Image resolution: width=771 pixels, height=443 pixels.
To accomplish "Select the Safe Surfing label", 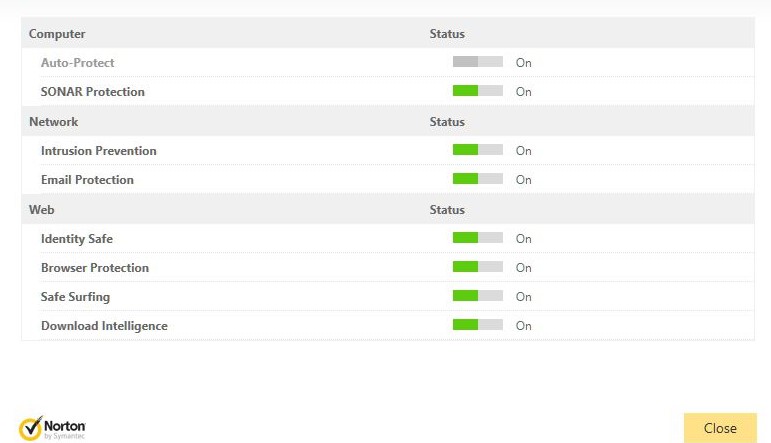I will click(75, 297).
